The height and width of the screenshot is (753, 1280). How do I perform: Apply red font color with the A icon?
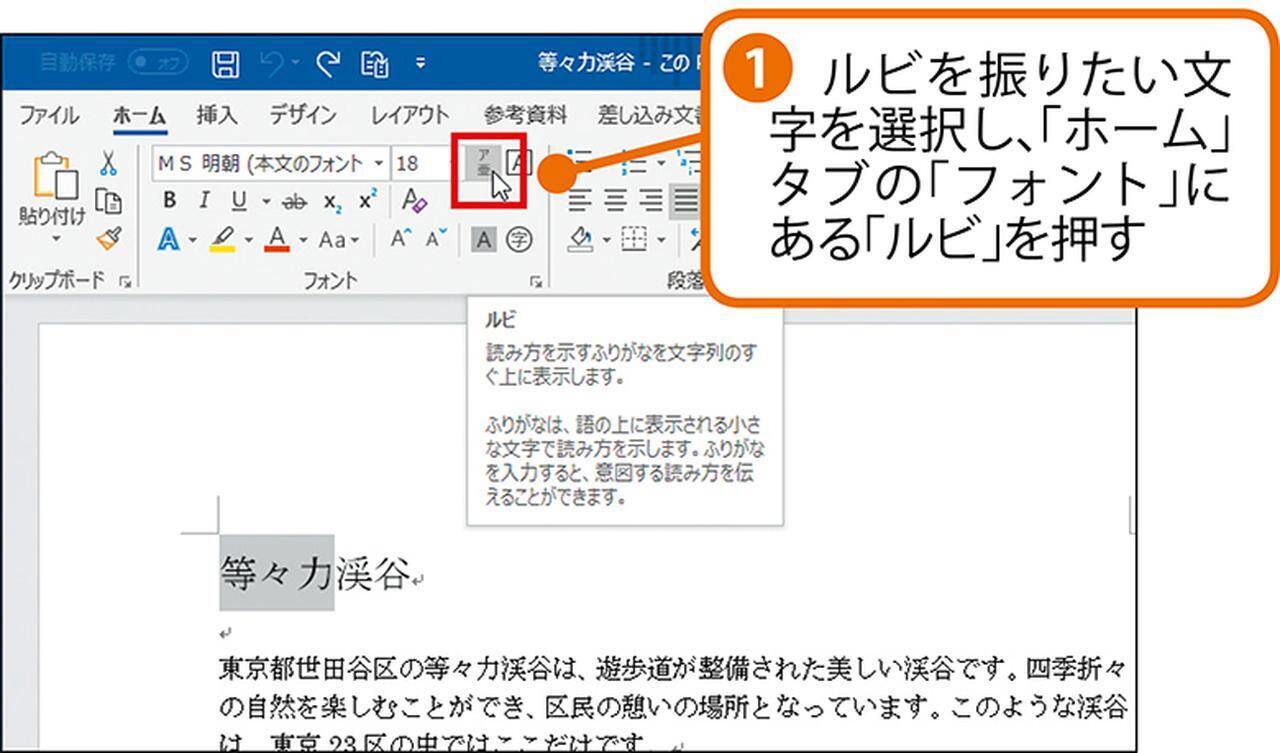[277, 240]
